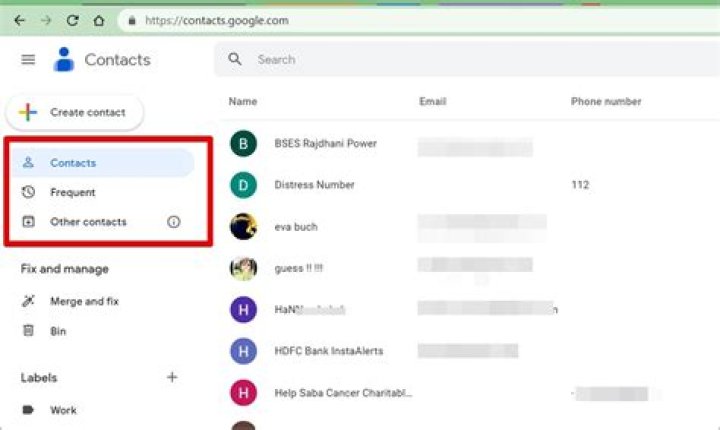The width and height of the screenshot is (720, 430).
Task: Click the person icon next to Contacts
Action: click(x=28, y=162)
